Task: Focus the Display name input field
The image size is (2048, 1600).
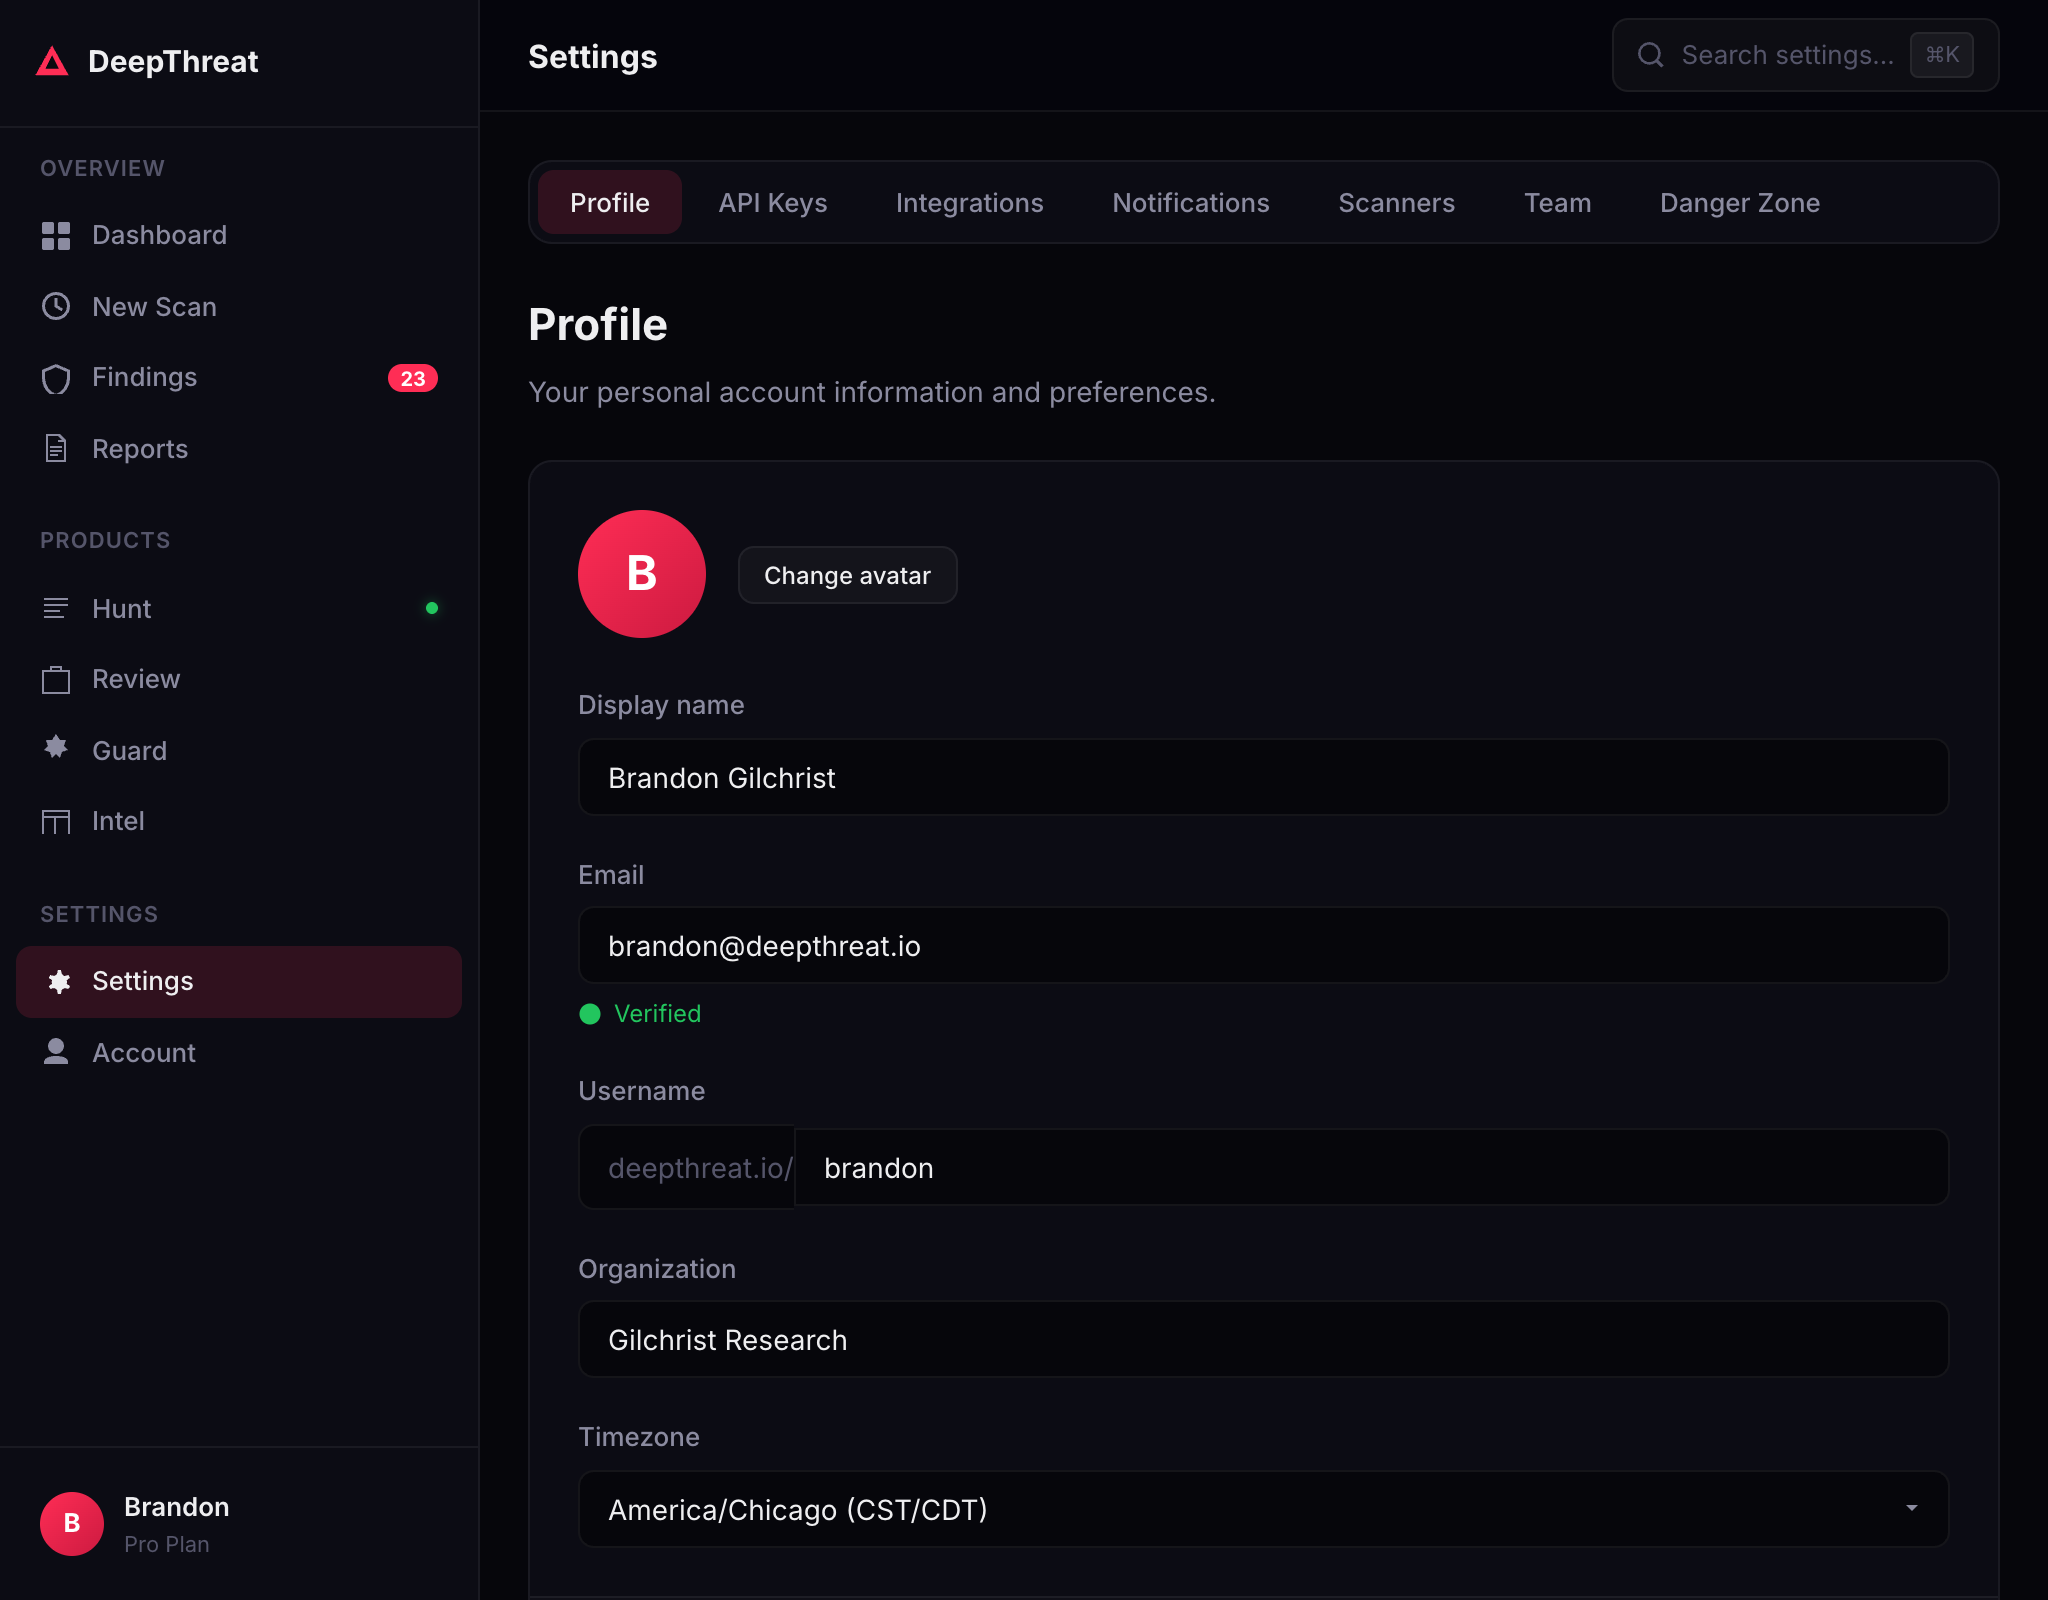Action: coord(1262,778)
